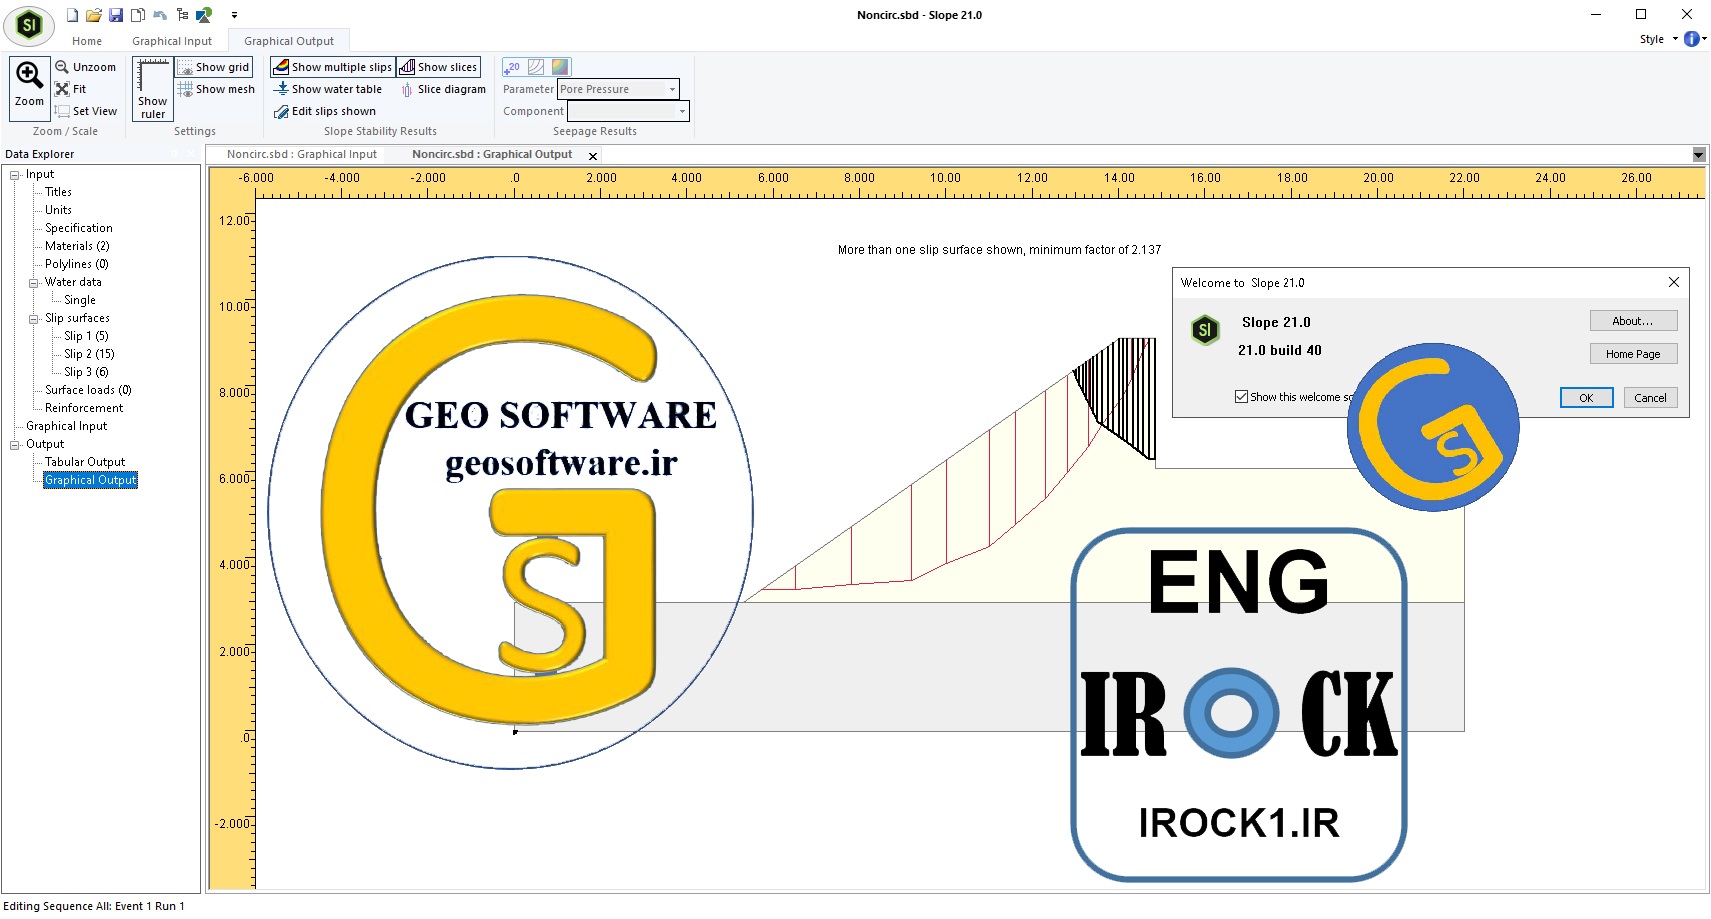
Task: Click the seepage contour color-fill icon
Action: tap(560, 67)
